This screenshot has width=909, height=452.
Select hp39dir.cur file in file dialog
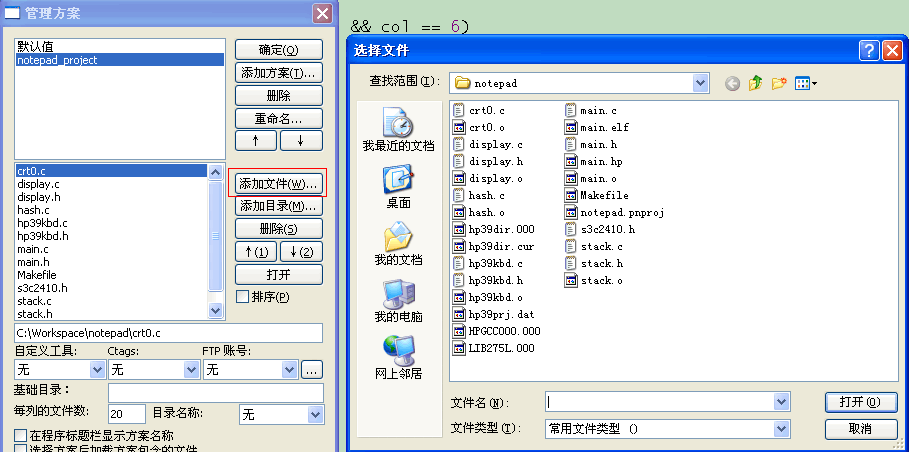point(494,246)
